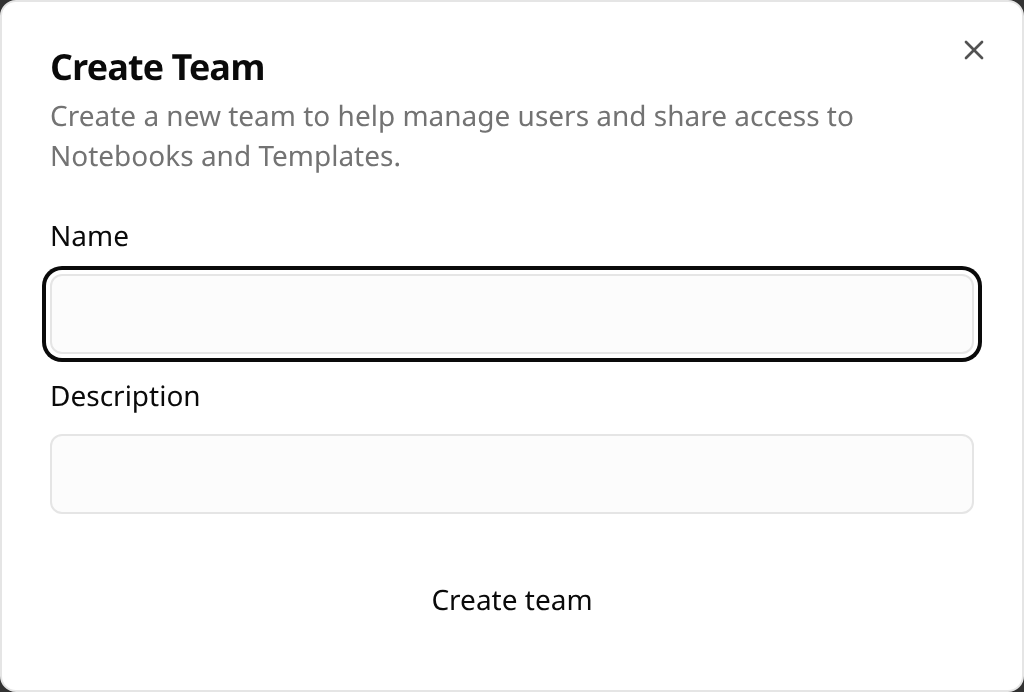This screenshot has width=1024, height=692.
Task: Dismiss the dialog using the X icon
Action: 973,50
